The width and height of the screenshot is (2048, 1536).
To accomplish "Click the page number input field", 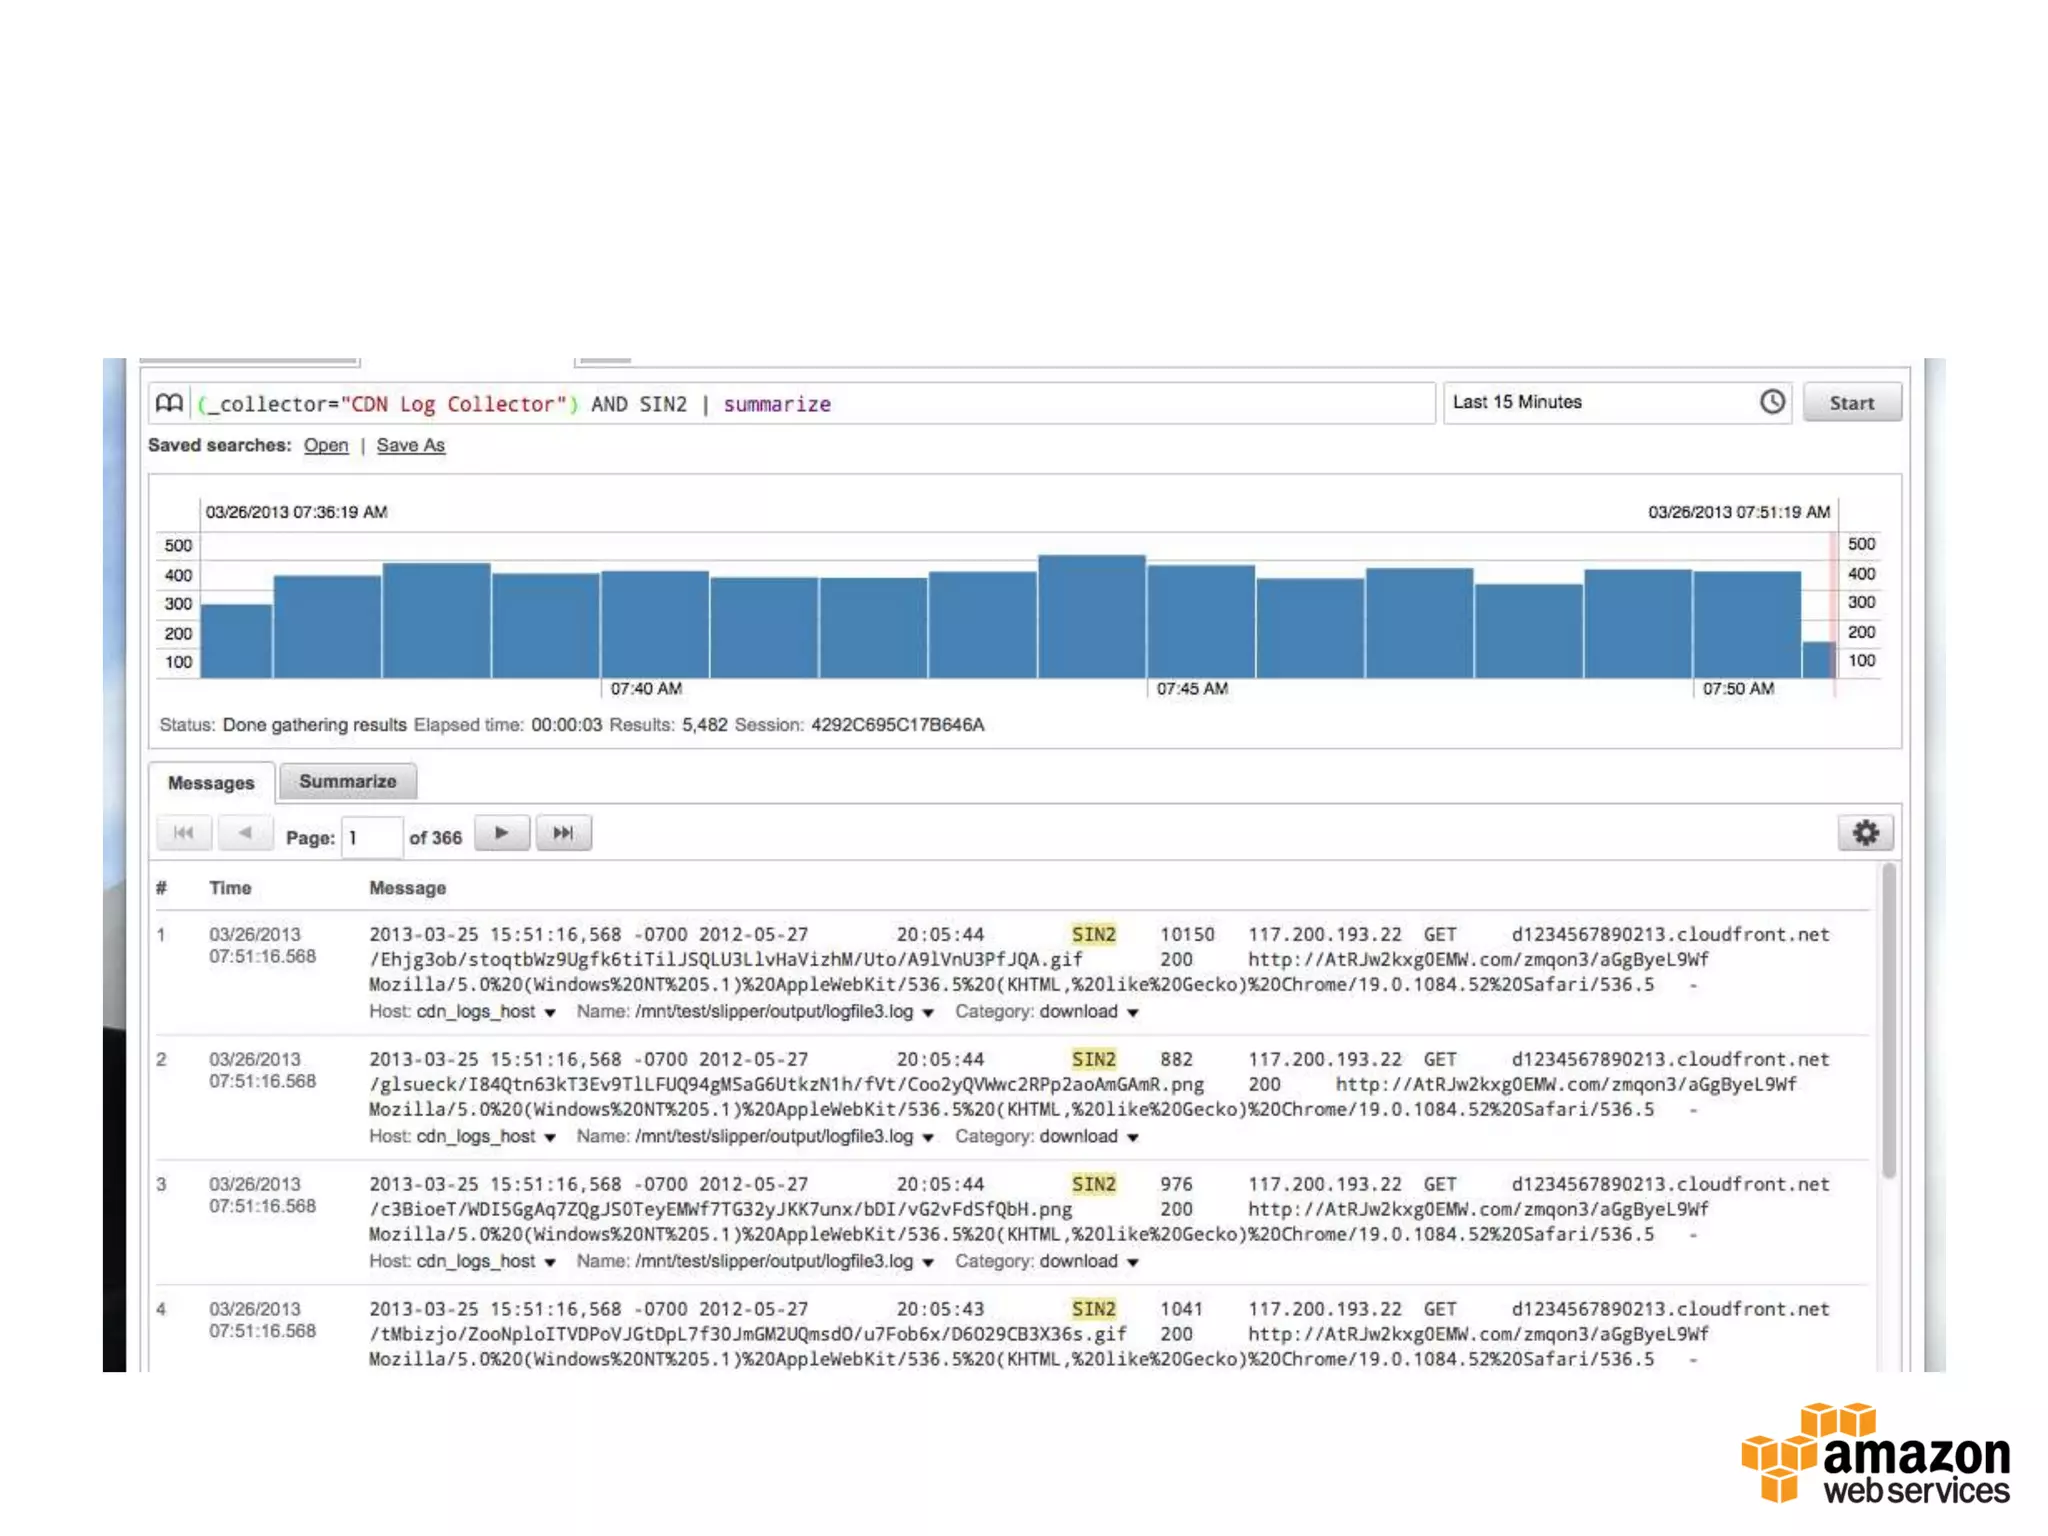I will (371, 837).
